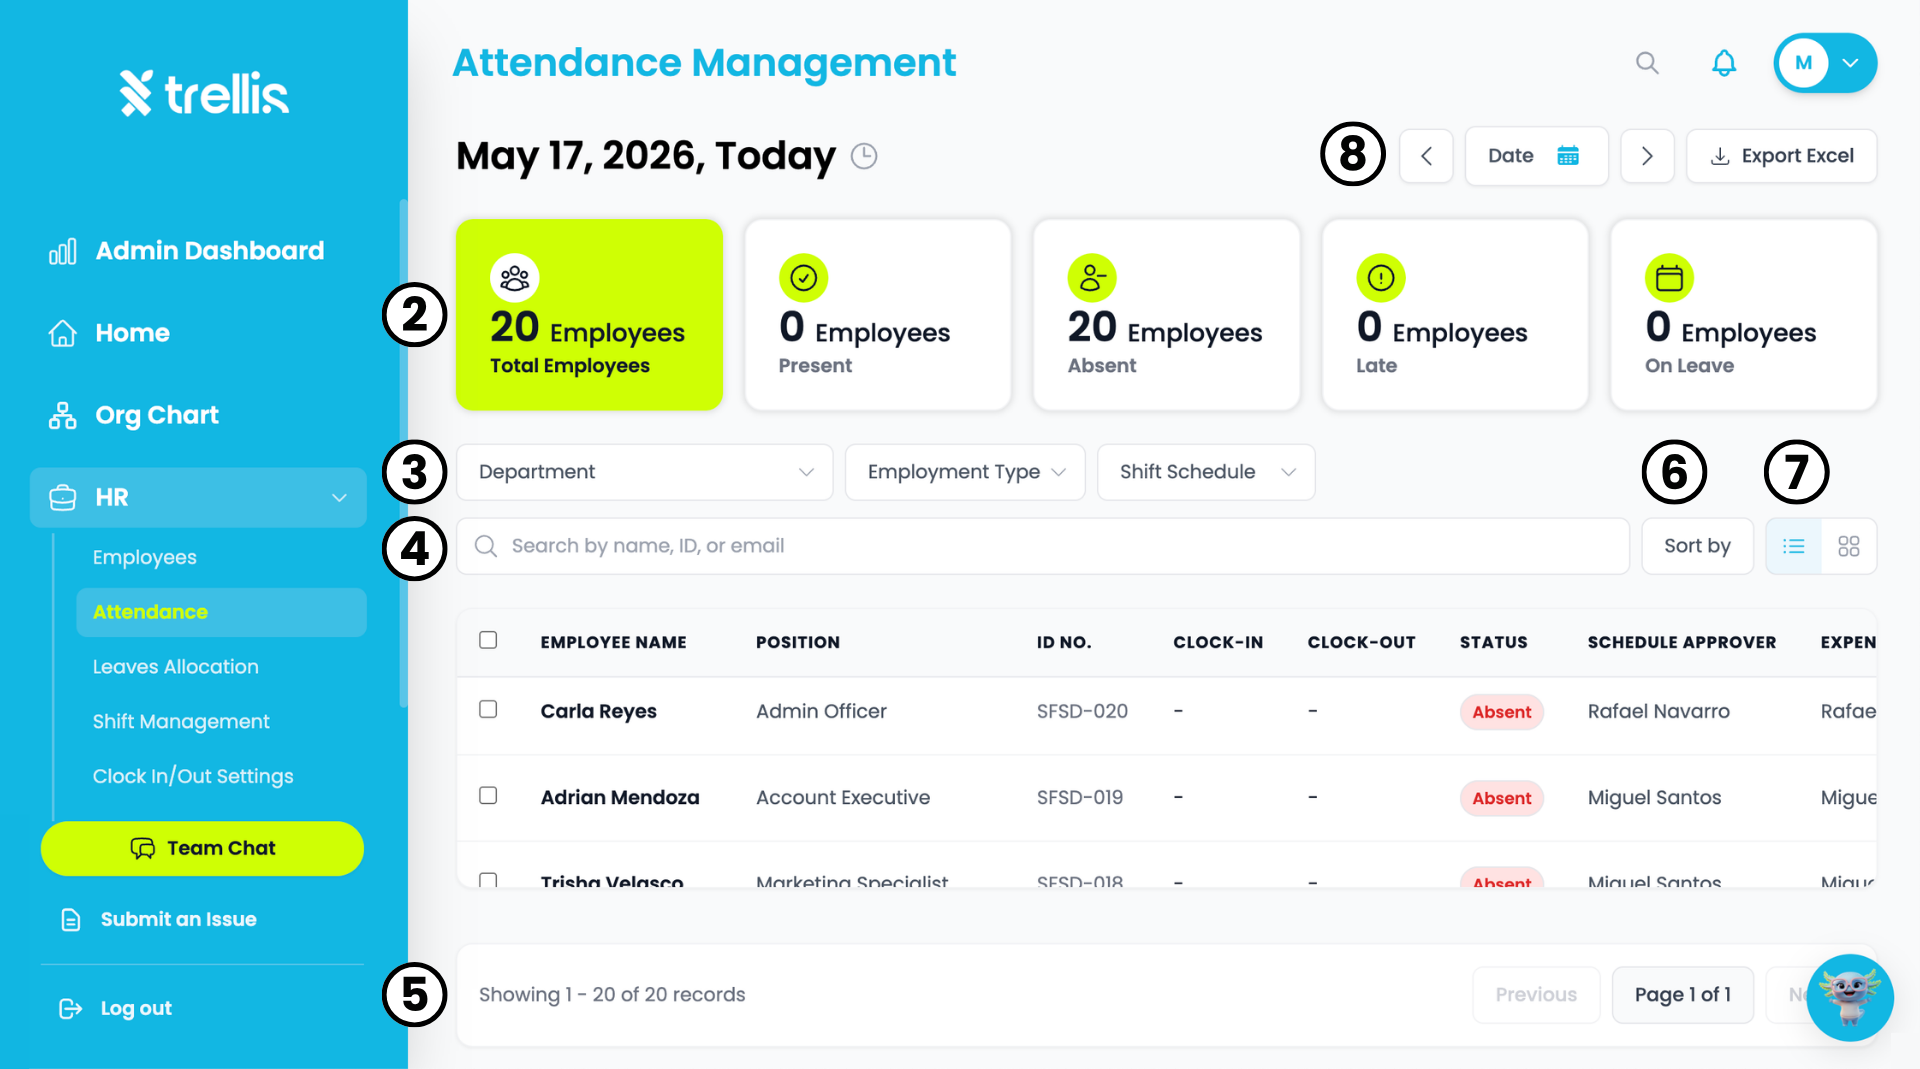The image size is (1920, 1069).
Task: Open the notifications bell
Action: pos(1724,63)
